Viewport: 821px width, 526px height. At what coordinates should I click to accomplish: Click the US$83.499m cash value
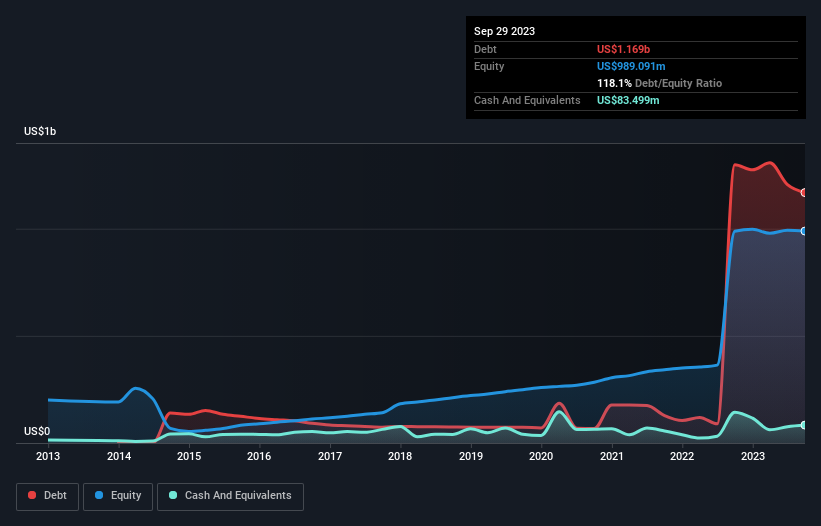tap(628, 100)
